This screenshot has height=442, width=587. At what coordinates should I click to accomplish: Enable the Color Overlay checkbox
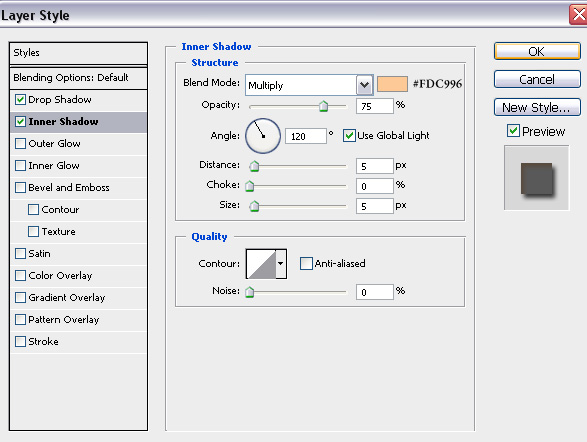(x=20, y=275)
